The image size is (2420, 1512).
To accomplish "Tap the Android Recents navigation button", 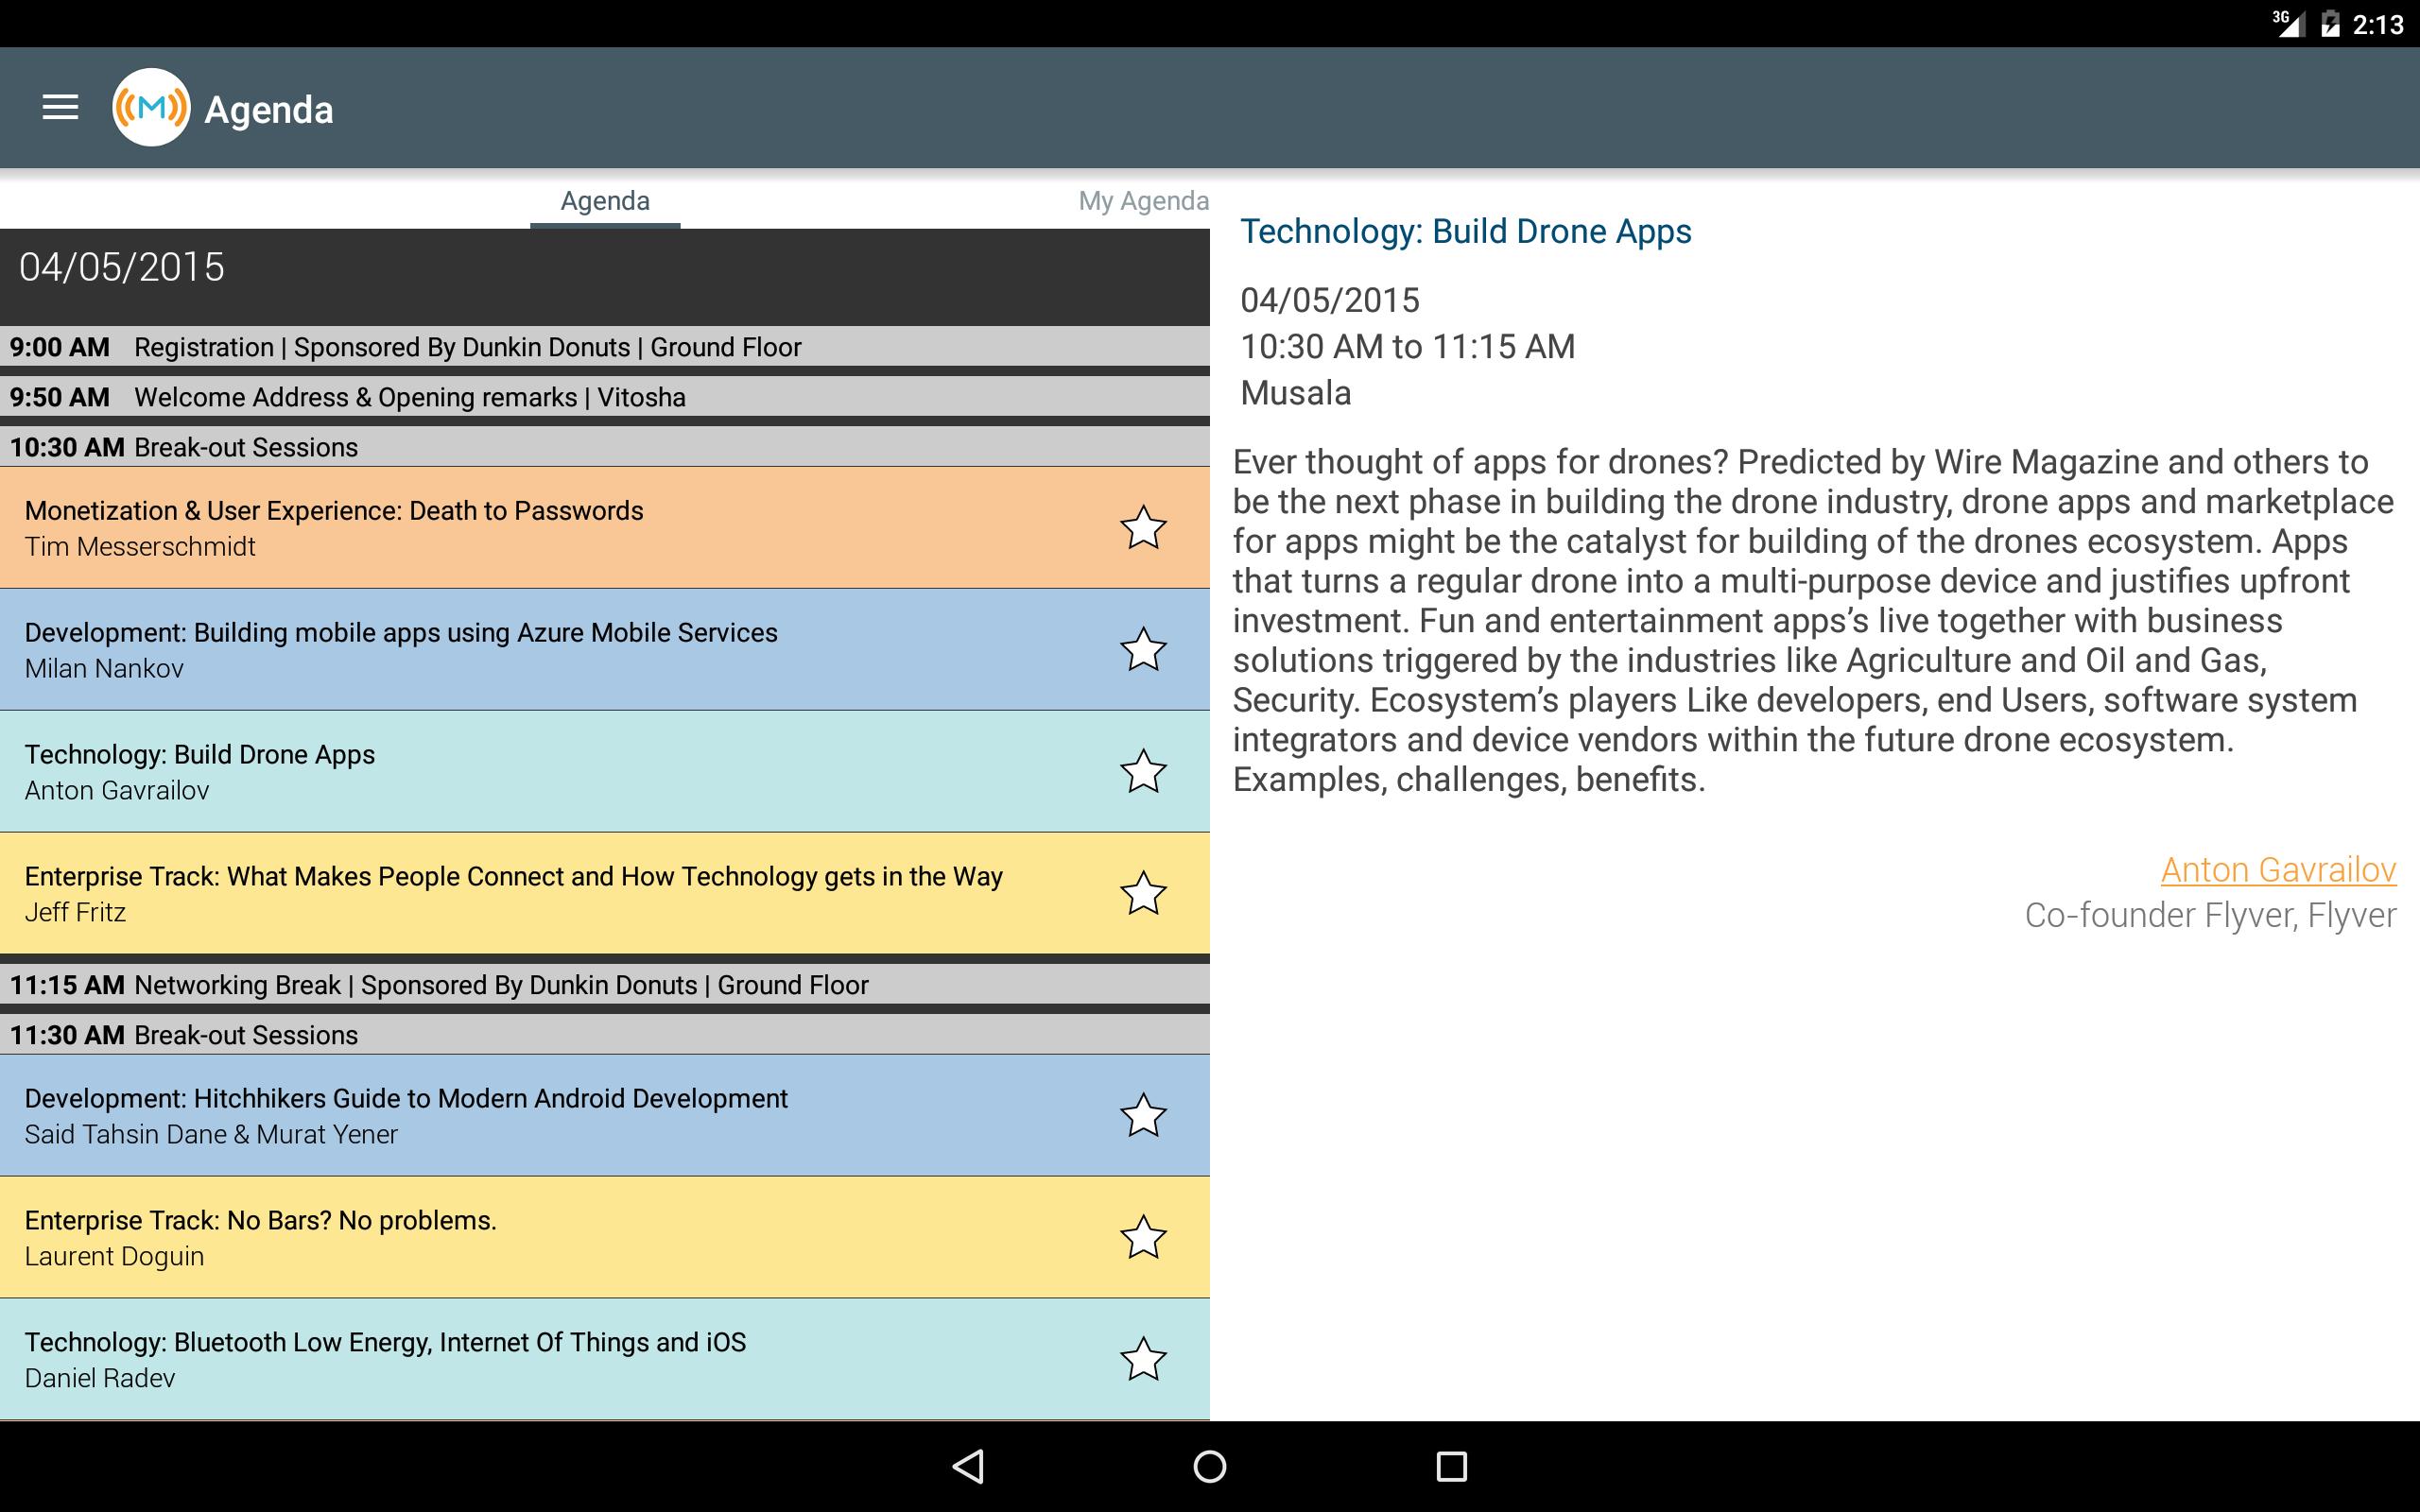I will [x=1451, y=1466].
